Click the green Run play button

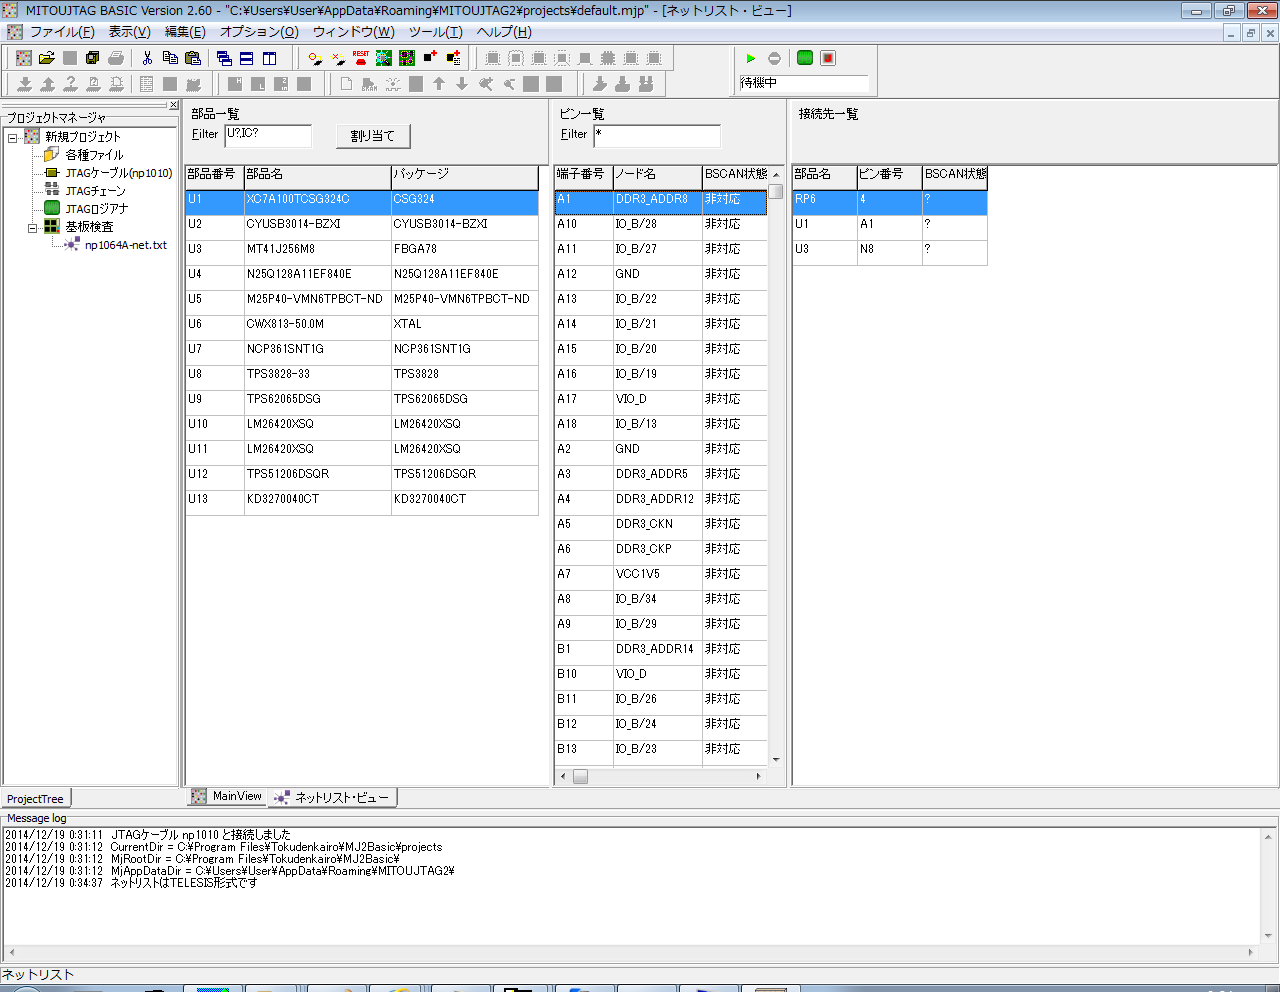pyautogui.click(x=751, y=58)
